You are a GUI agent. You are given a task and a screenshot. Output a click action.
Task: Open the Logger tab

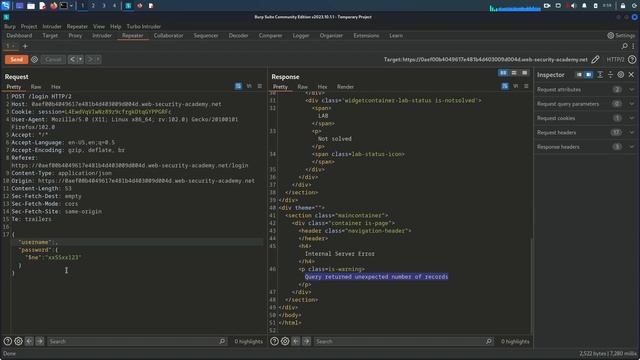[301, 36]
